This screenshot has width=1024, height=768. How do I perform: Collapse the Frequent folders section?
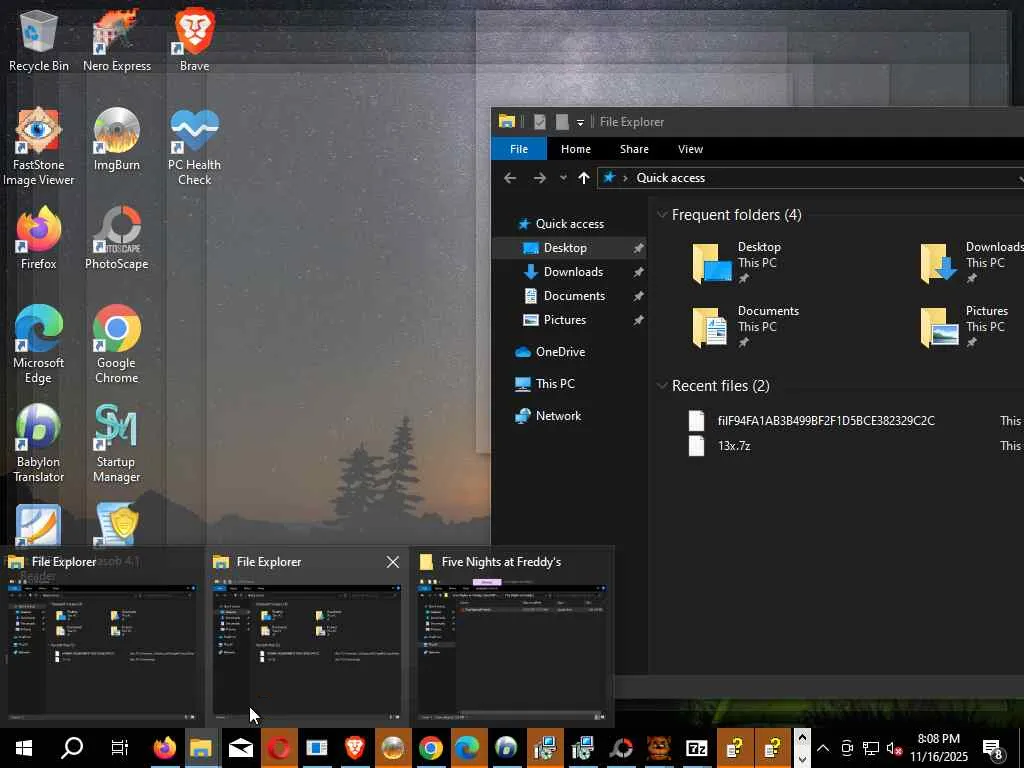pos(662,215)
